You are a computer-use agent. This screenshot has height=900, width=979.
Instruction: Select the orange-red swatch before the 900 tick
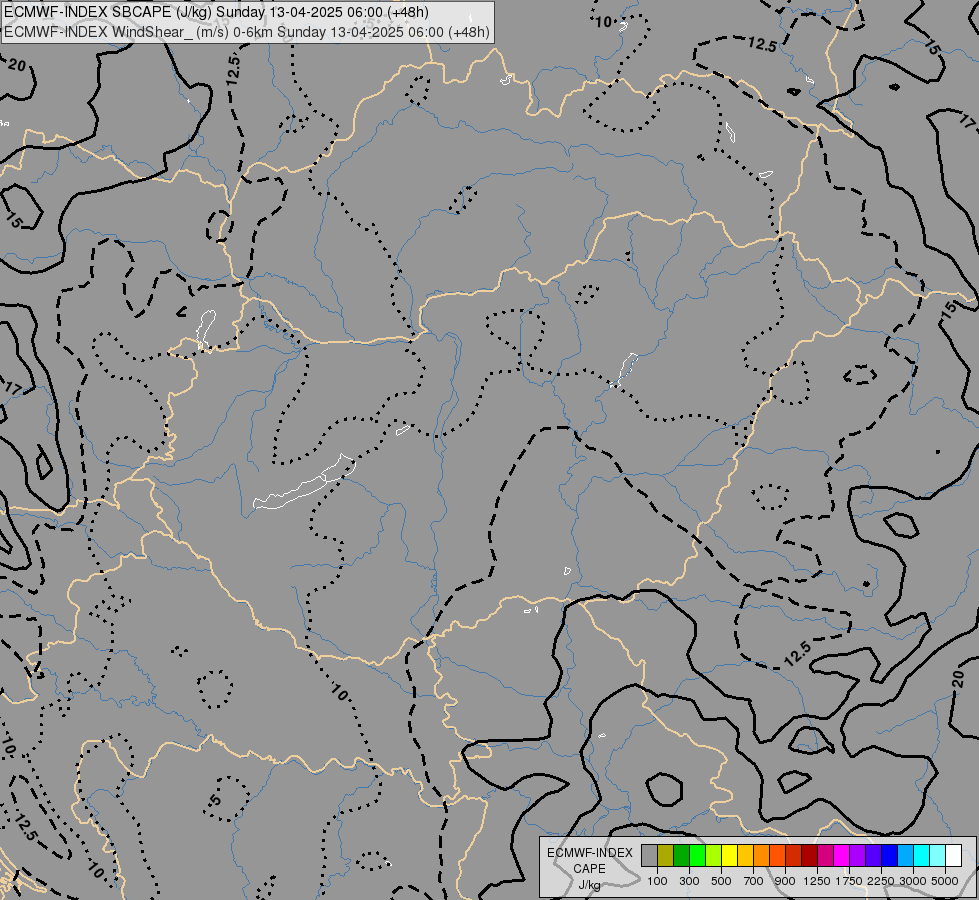click(x=777, y=855)
